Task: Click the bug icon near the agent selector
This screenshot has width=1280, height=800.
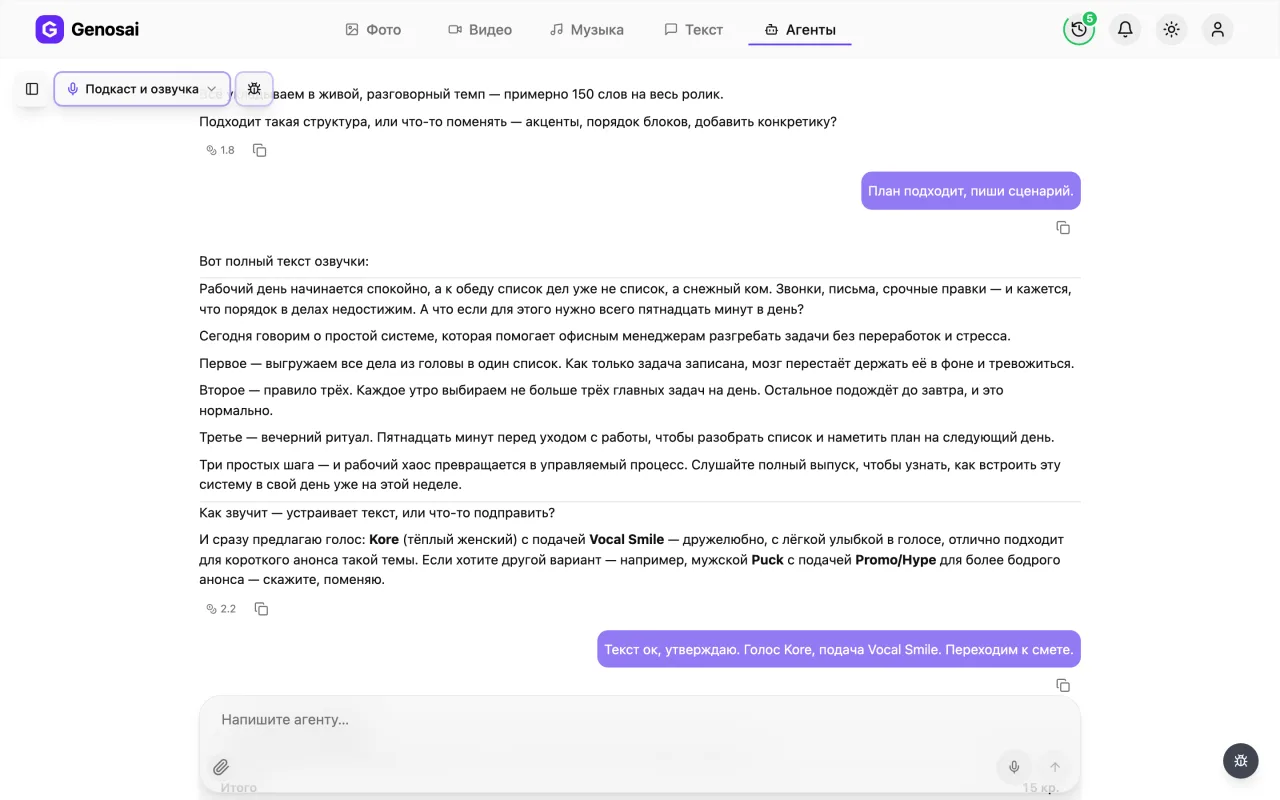Action: [254, 89]
